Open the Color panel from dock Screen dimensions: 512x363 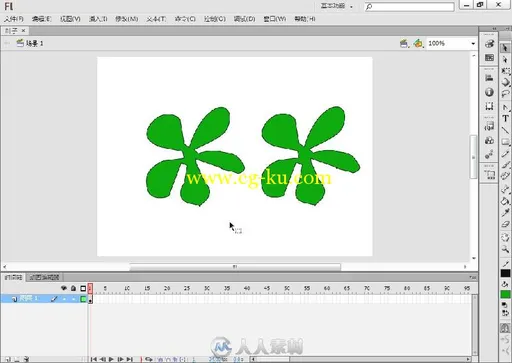coord(489,44)
